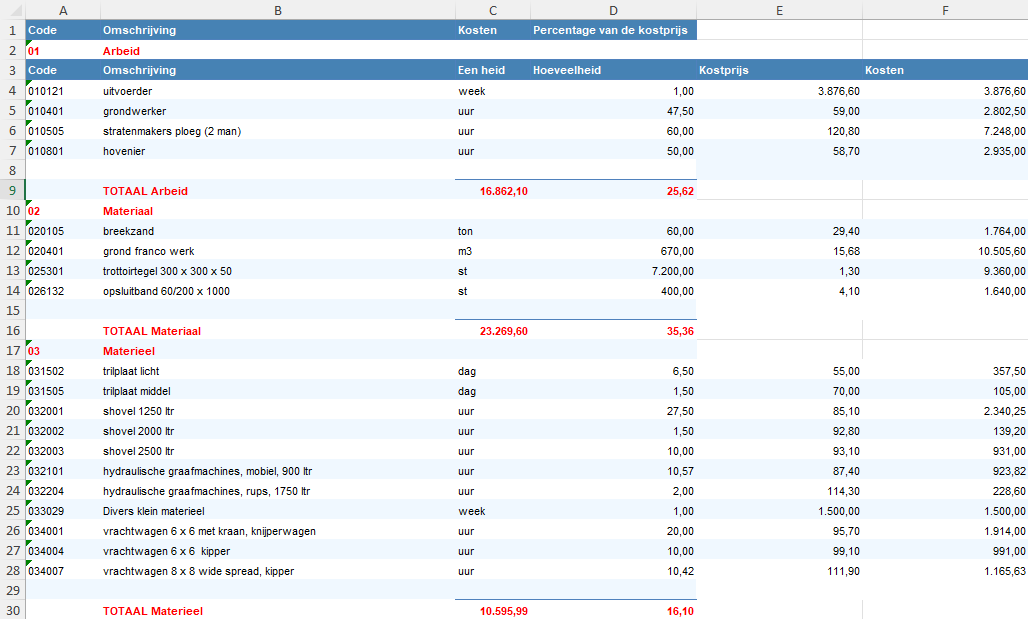Click the select-all corner of the sheet
The width and height of the screenshot is (1028, 619).
pos(12,10)
